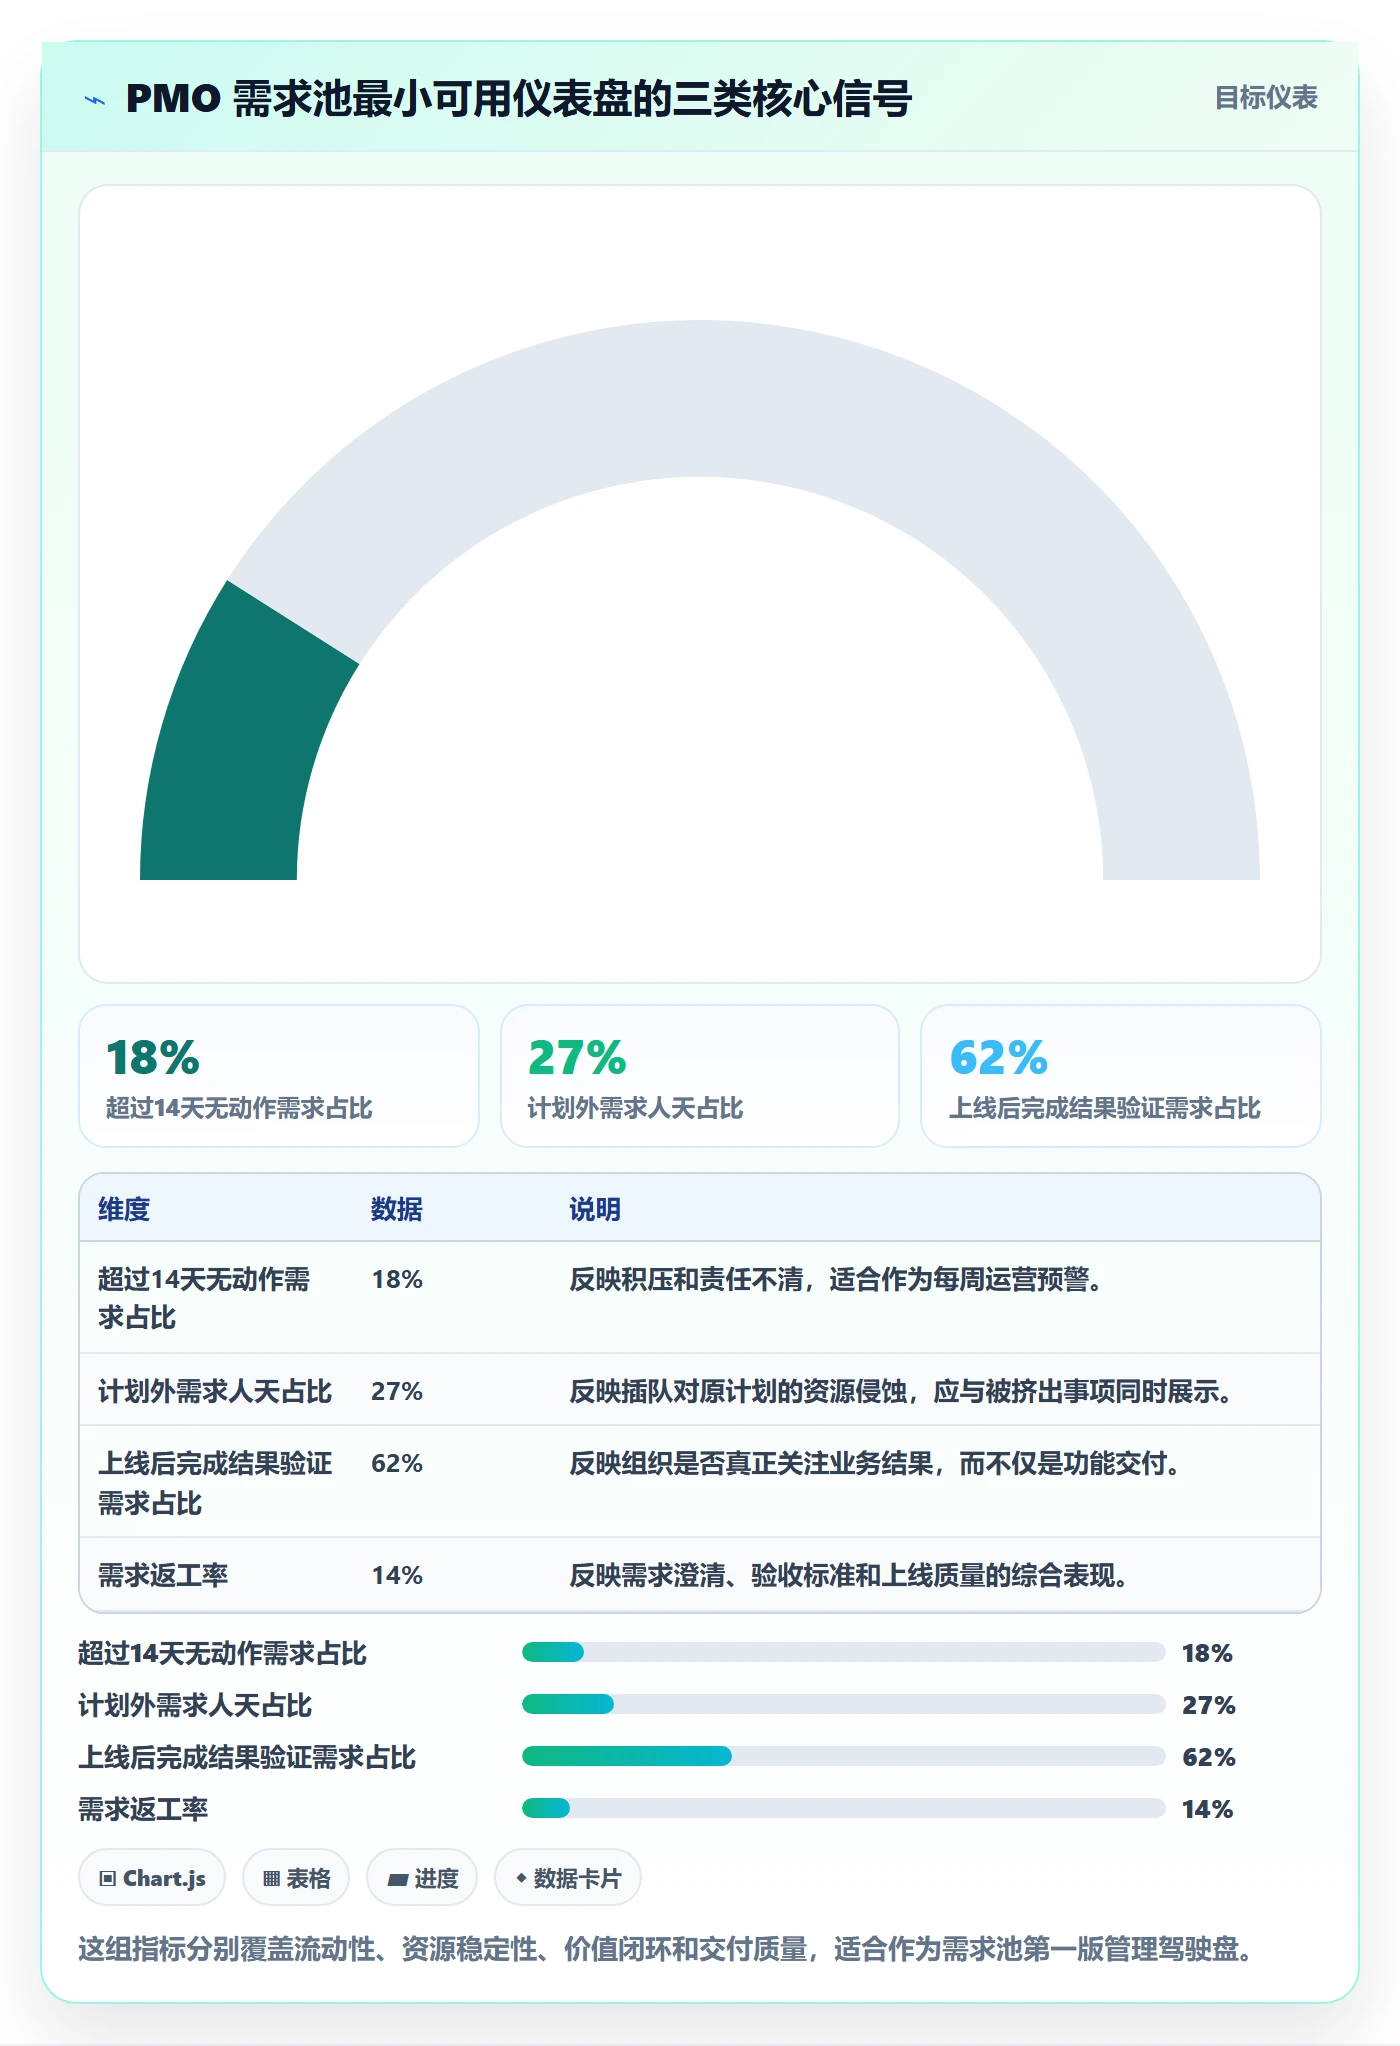Click the lightning icon beside the PMO title
This screenshot has height=2046, width=1400.
click(x=95, y=100)
